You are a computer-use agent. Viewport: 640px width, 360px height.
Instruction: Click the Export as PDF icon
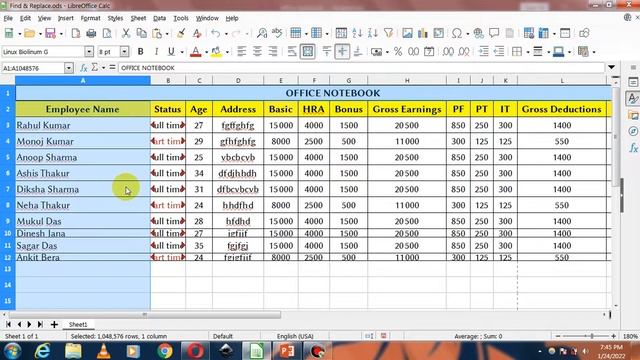76,33
